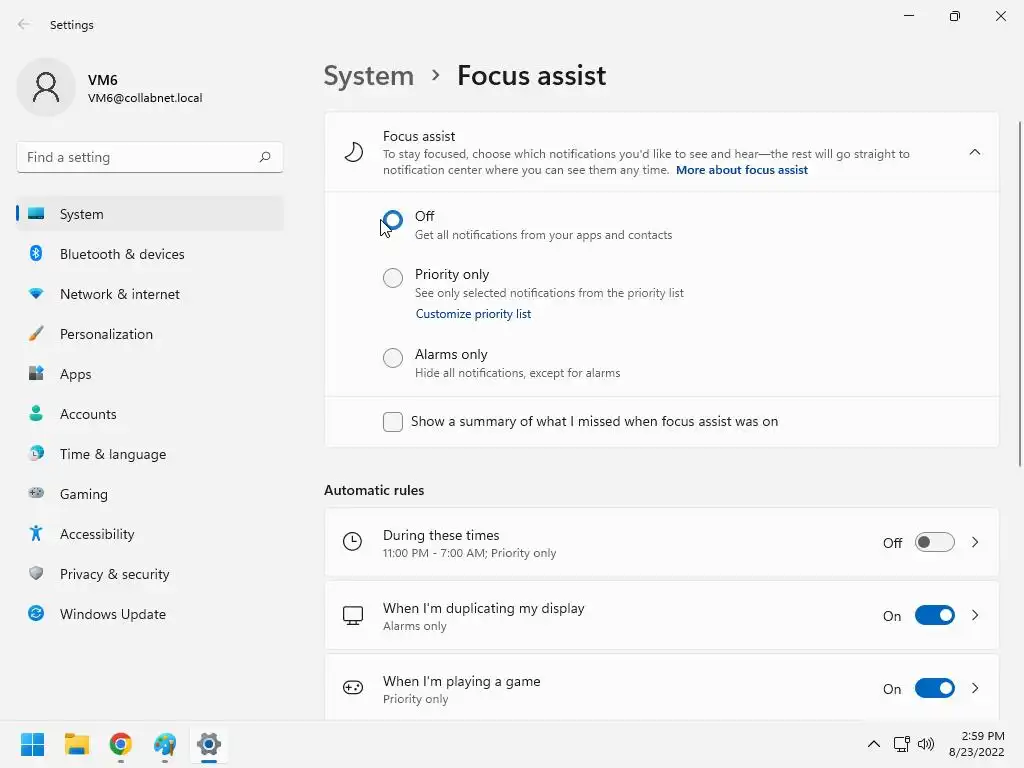Click the search magnifier in Find a setting
The image size is (1024, 768).
click(x=265, y=157)
